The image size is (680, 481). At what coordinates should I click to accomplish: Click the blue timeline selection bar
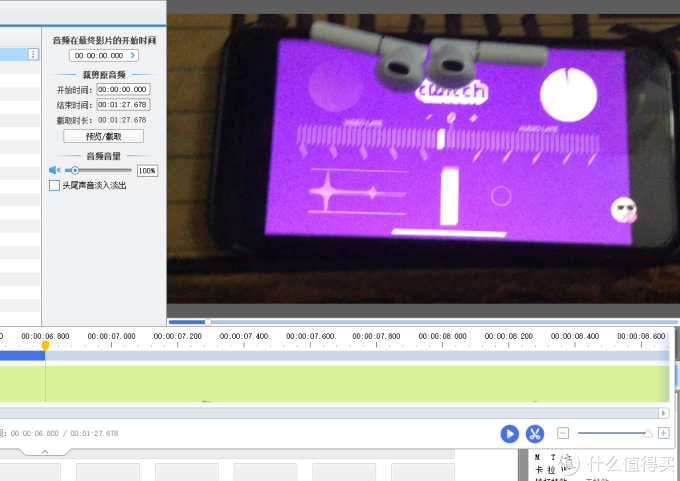pos(22,356)
